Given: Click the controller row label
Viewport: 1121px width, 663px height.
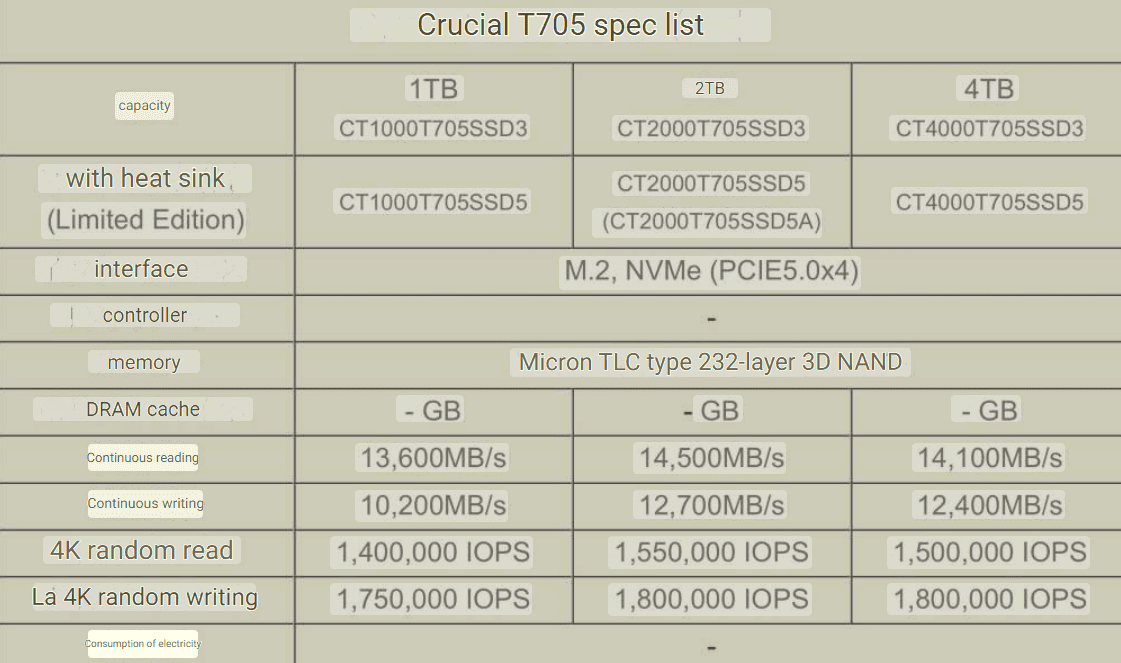Looking at the screenshot, I should pos(145,315).
